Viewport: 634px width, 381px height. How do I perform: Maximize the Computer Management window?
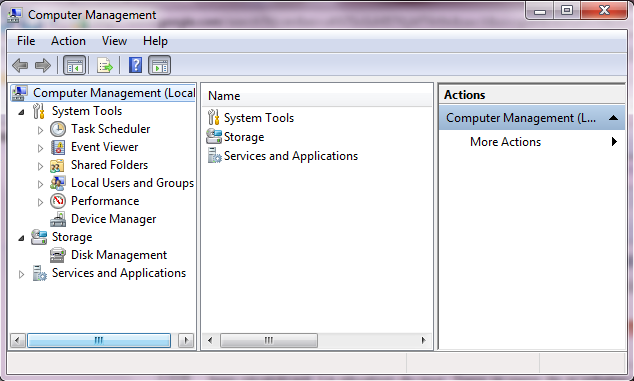click(567, 10)
